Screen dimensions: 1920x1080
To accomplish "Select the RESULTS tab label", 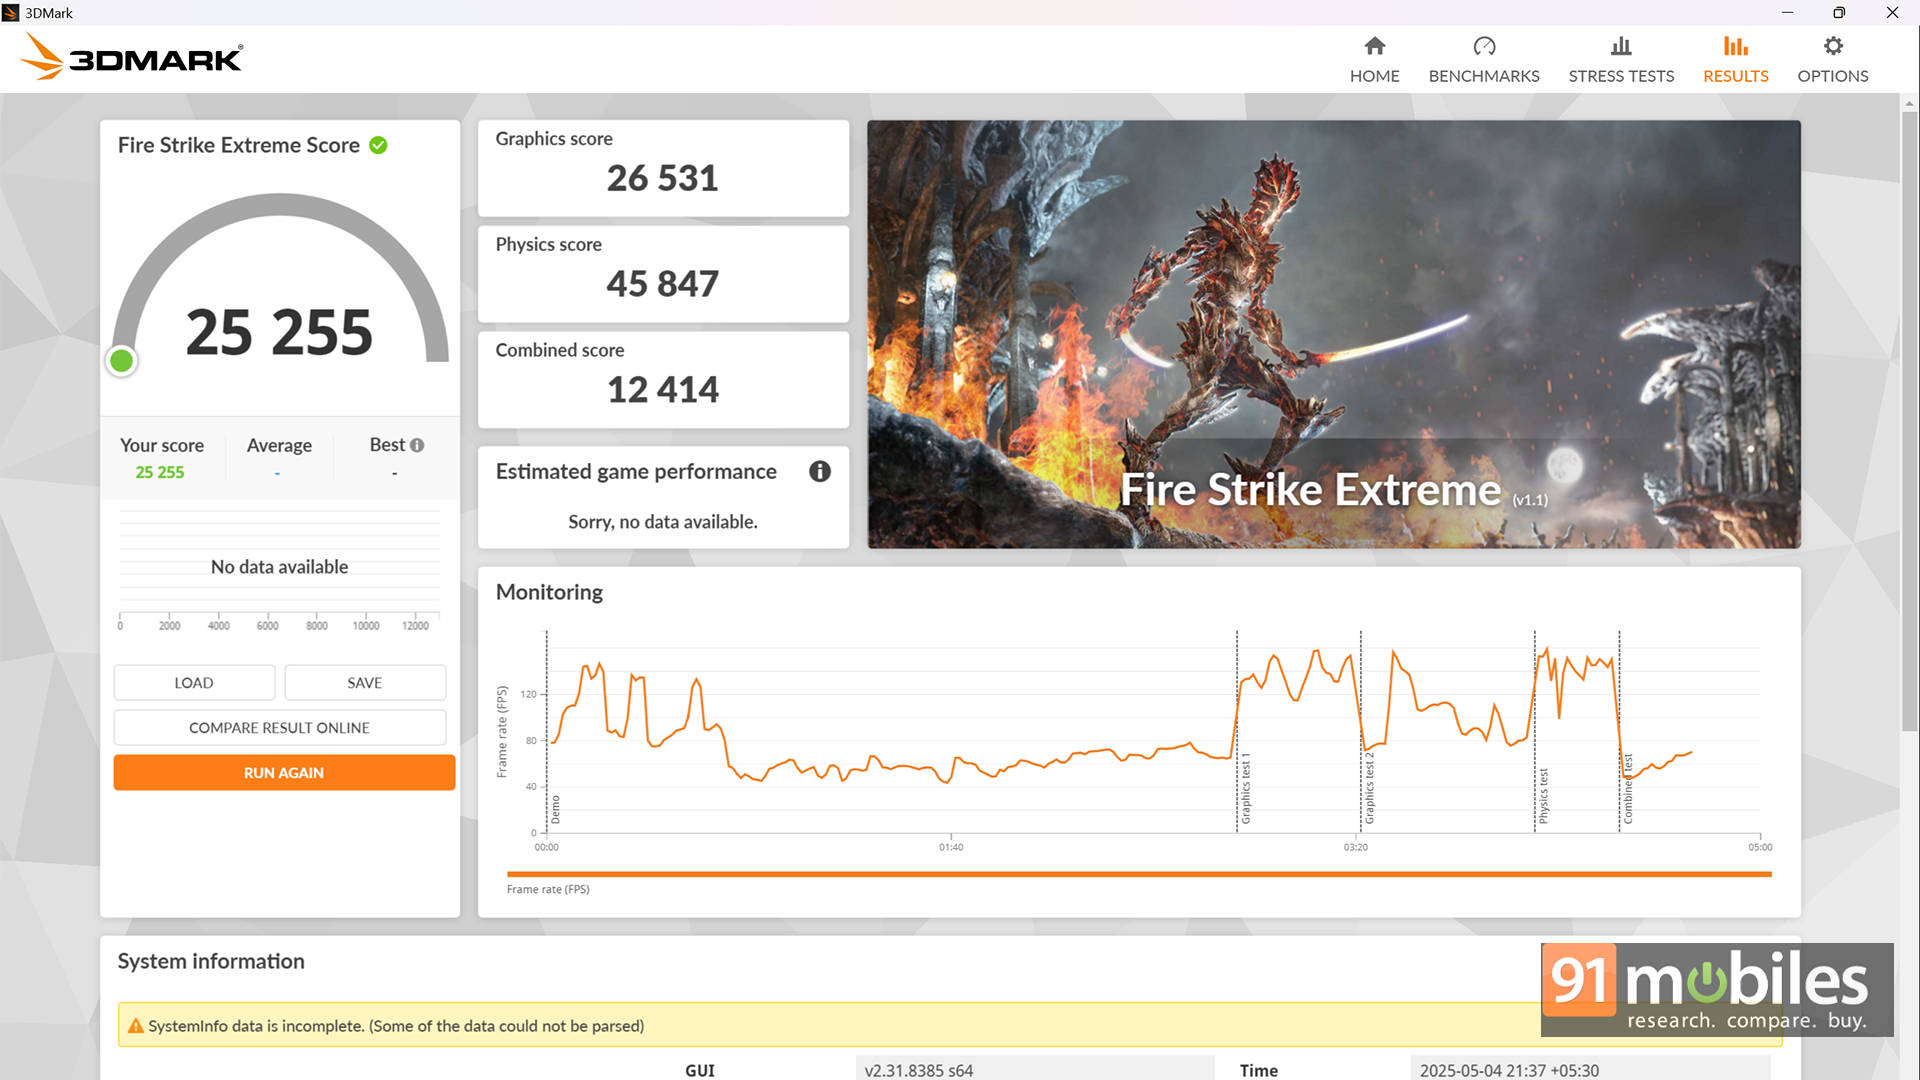I will [1735, 76].
